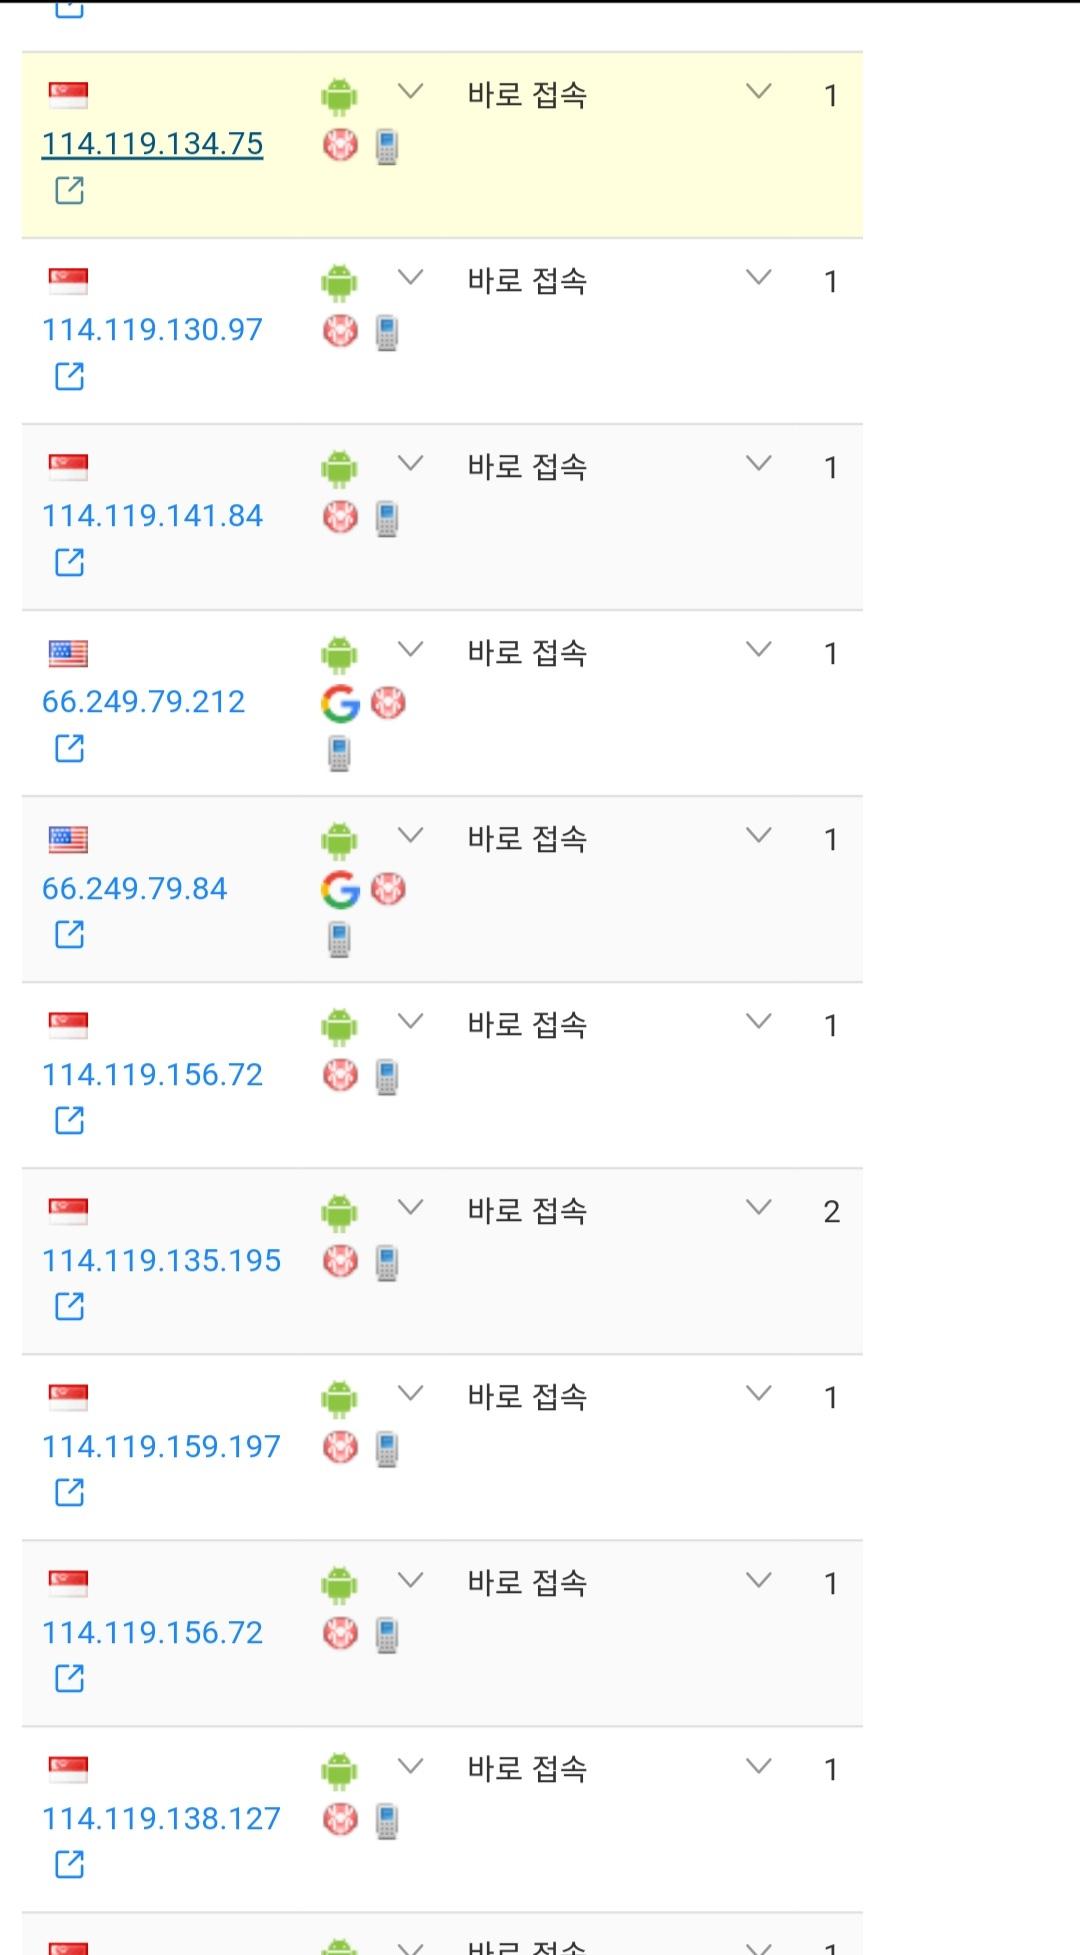Click the US flag beside 66.249.79.84

pyautogui.click(x=68, y=839)
